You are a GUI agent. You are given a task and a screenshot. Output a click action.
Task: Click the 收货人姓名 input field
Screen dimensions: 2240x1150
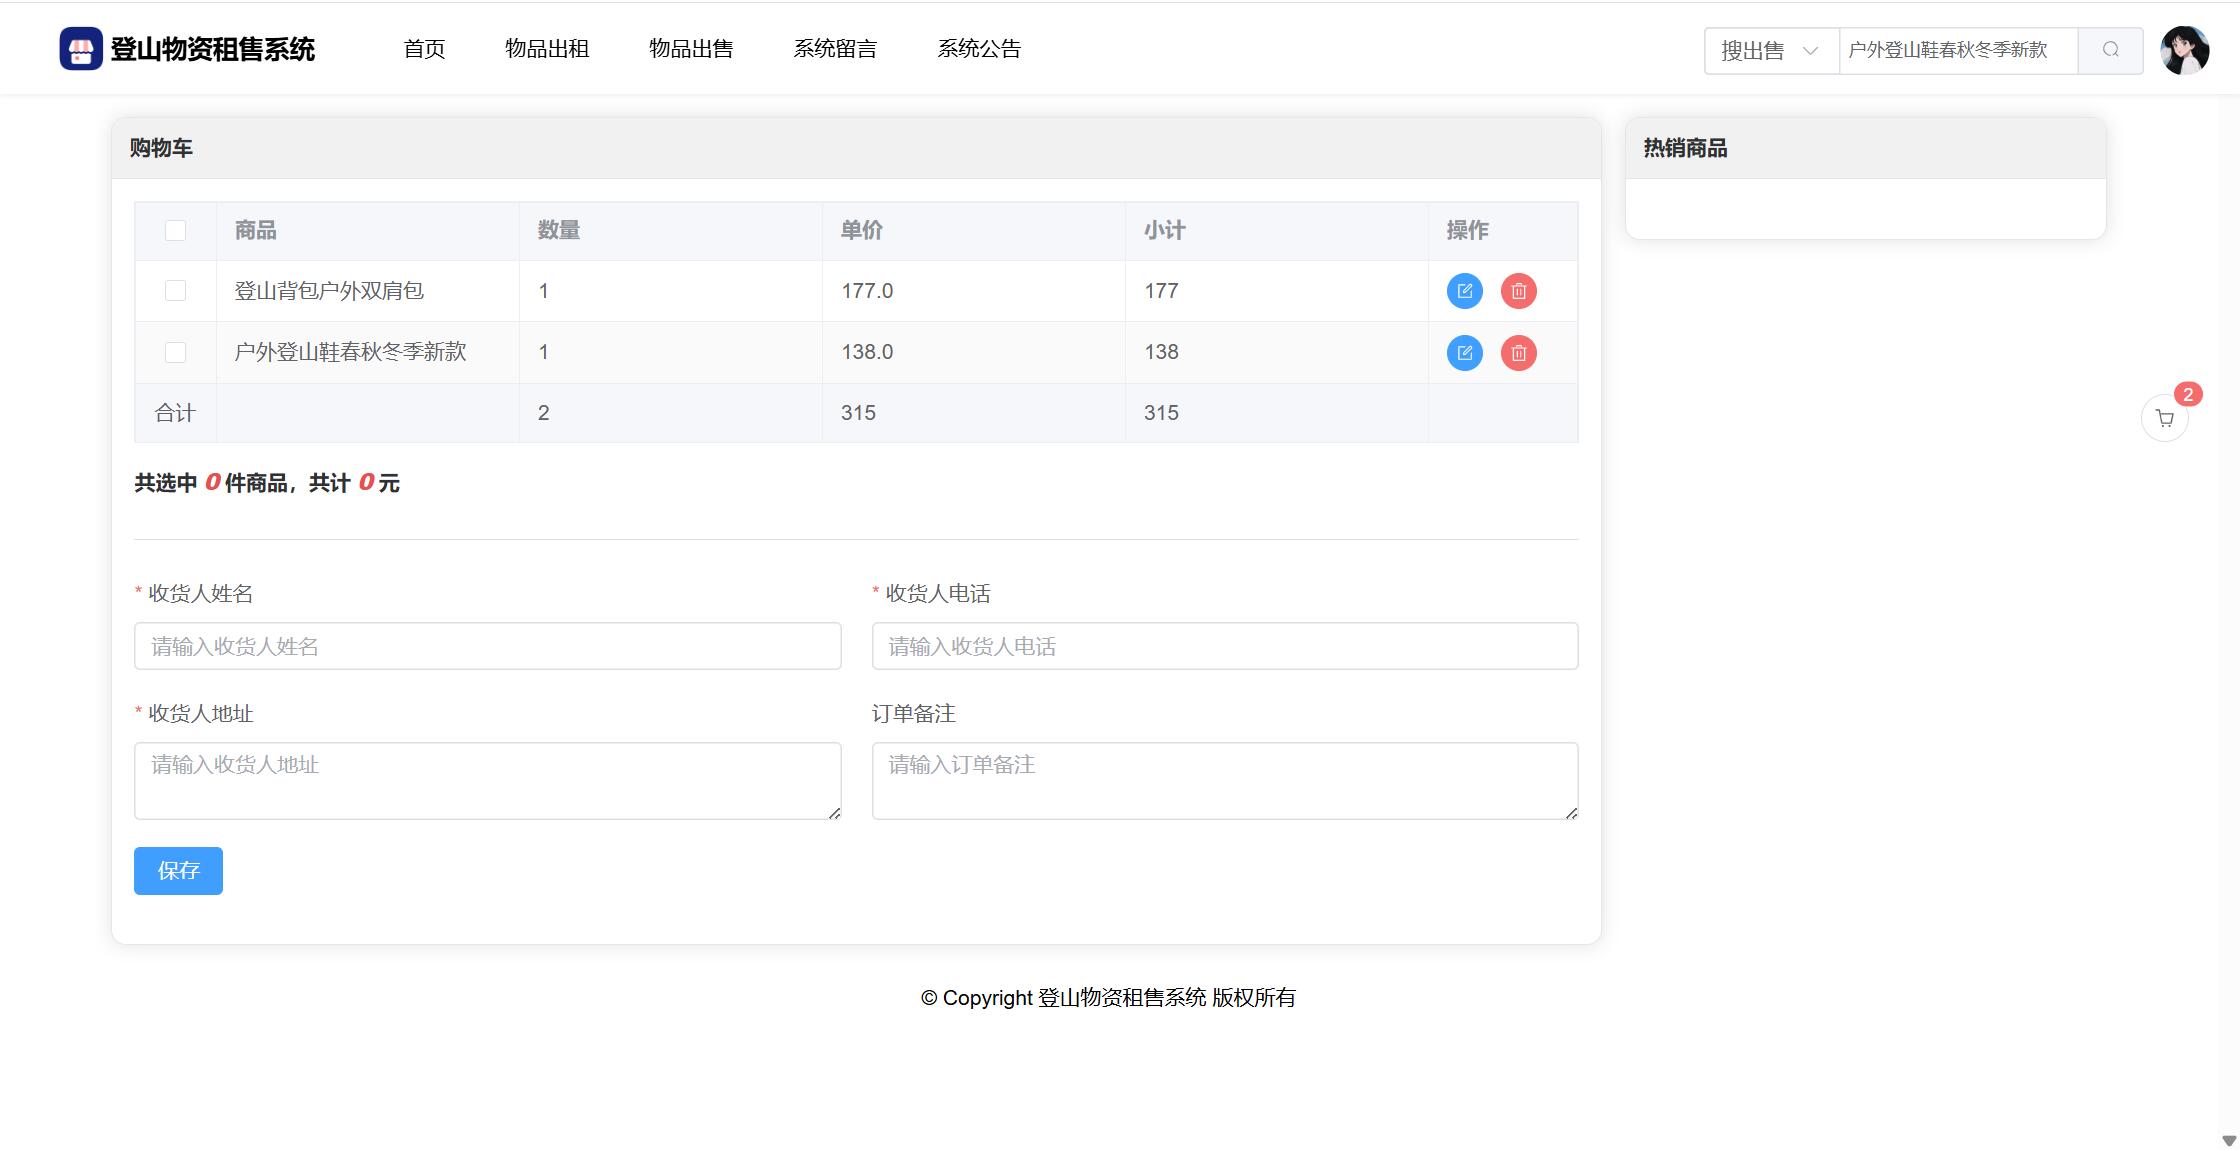click(x=487, y=646)
